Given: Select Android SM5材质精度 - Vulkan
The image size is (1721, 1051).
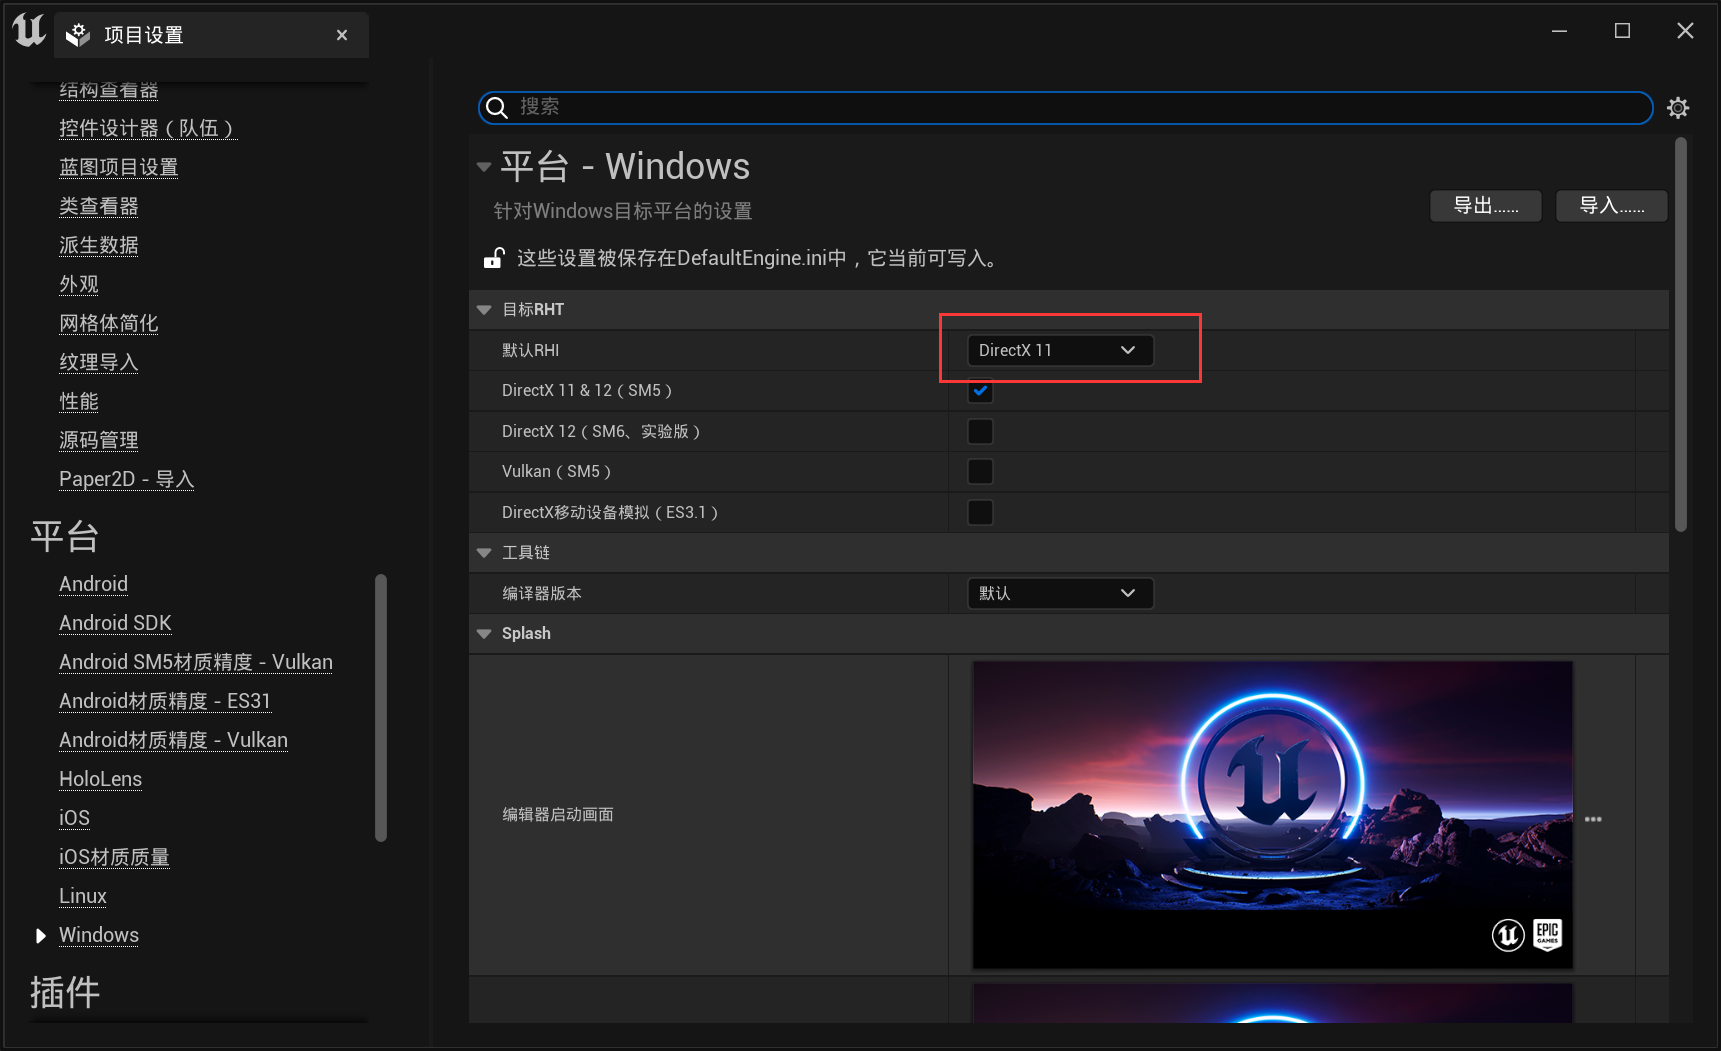Looking at the screenshot, I should (196, 662).
